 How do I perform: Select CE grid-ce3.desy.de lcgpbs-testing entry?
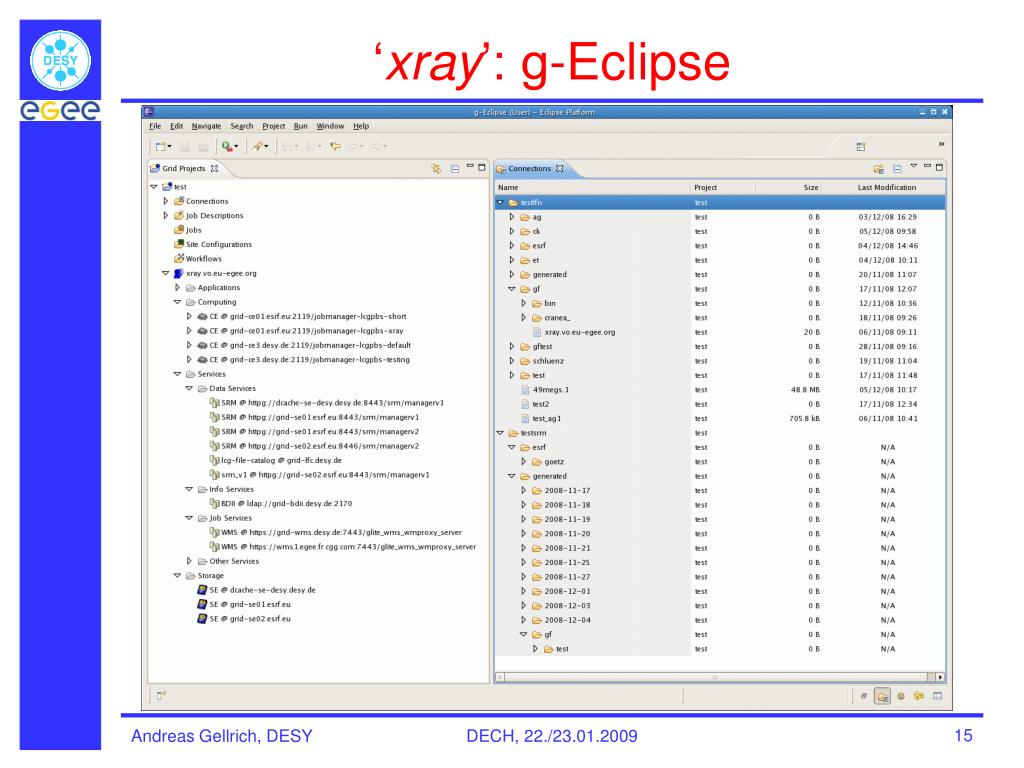click(x=304, y=360)
